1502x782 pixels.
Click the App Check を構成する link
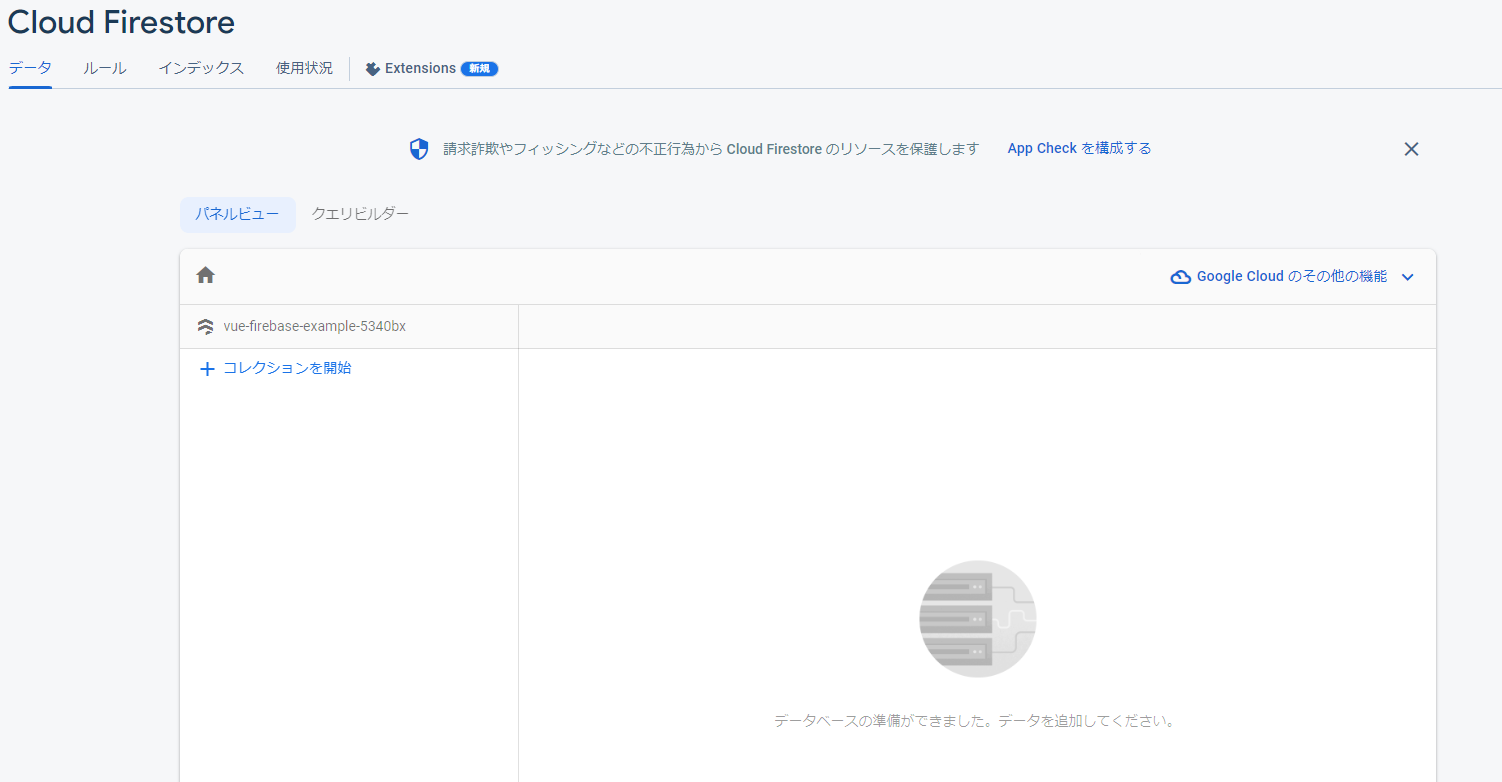[1079, 148]
